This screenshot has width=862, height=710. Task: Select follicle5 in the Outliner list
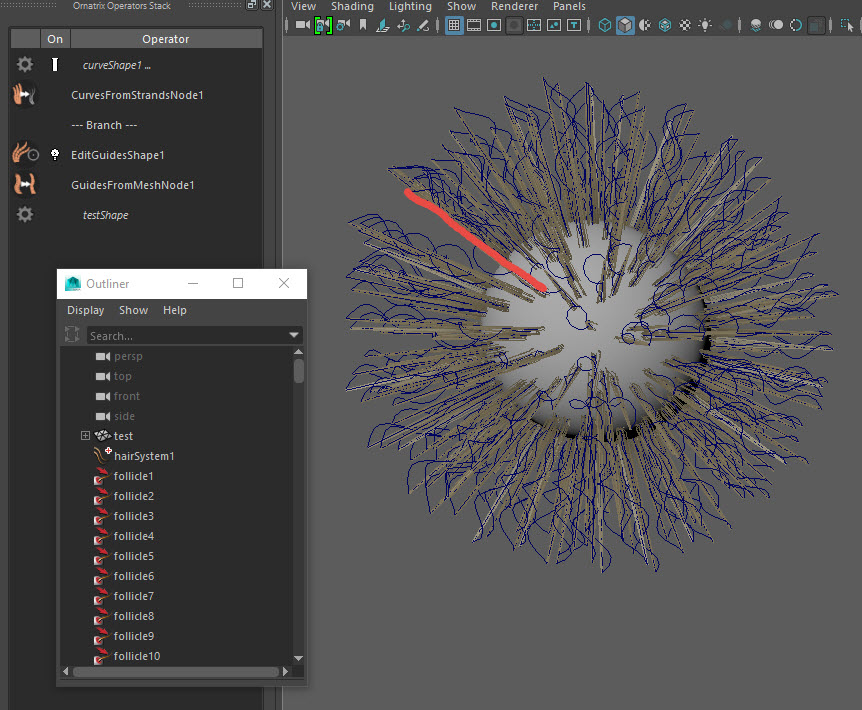[133, 556]
